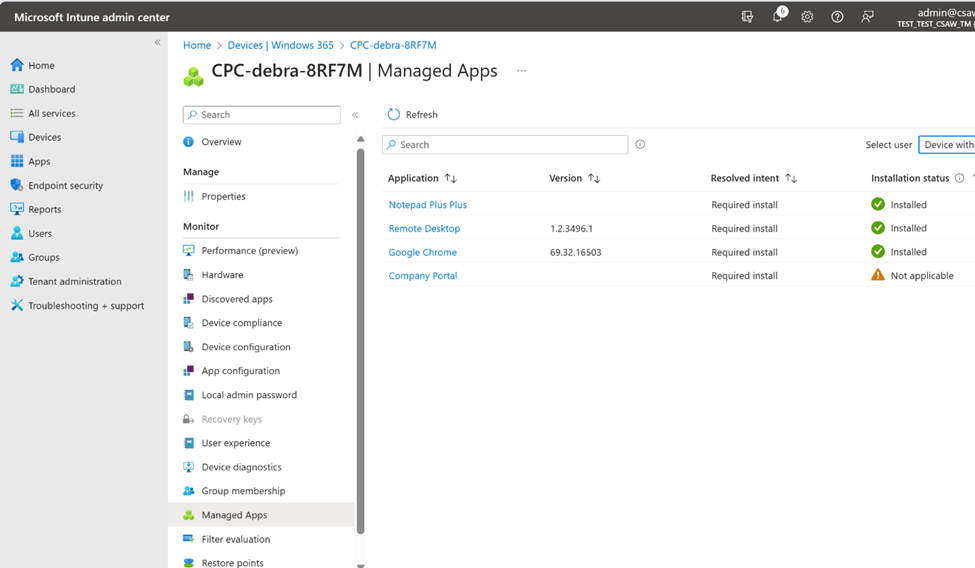Open Company Portal app link
975x568 pixels.
tap(422, 276)
